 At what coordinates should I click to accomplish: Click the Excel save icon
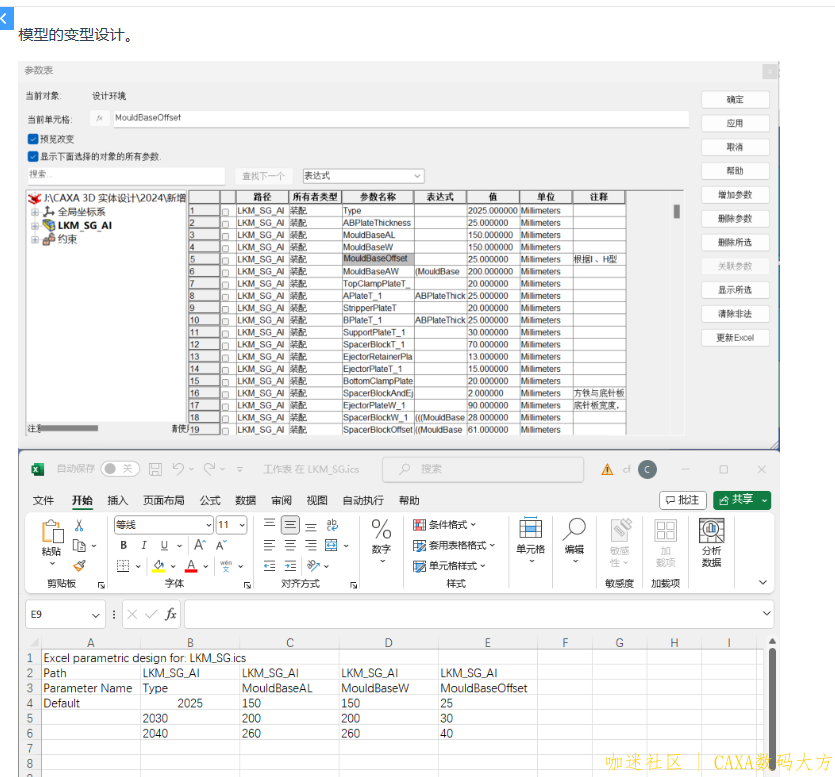tap(155, 469)
